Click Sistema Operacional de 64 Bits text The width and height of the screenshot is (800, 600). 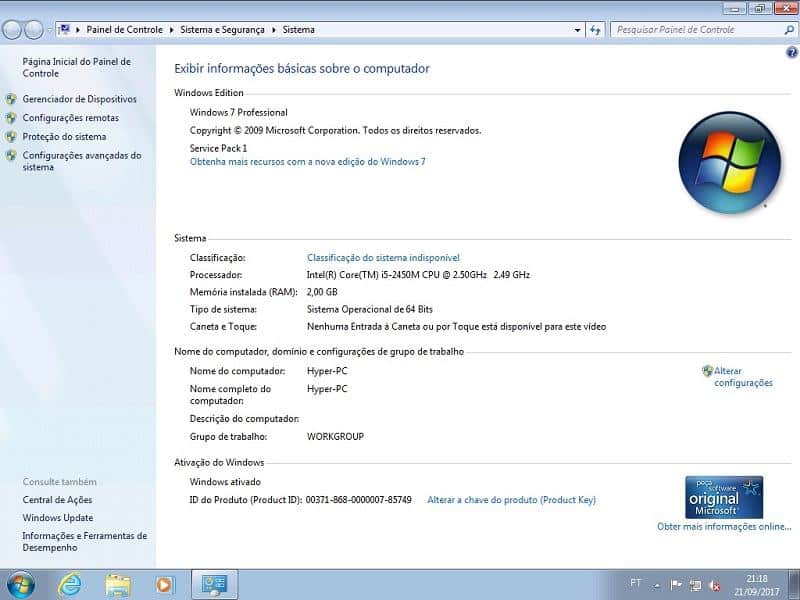370,310
